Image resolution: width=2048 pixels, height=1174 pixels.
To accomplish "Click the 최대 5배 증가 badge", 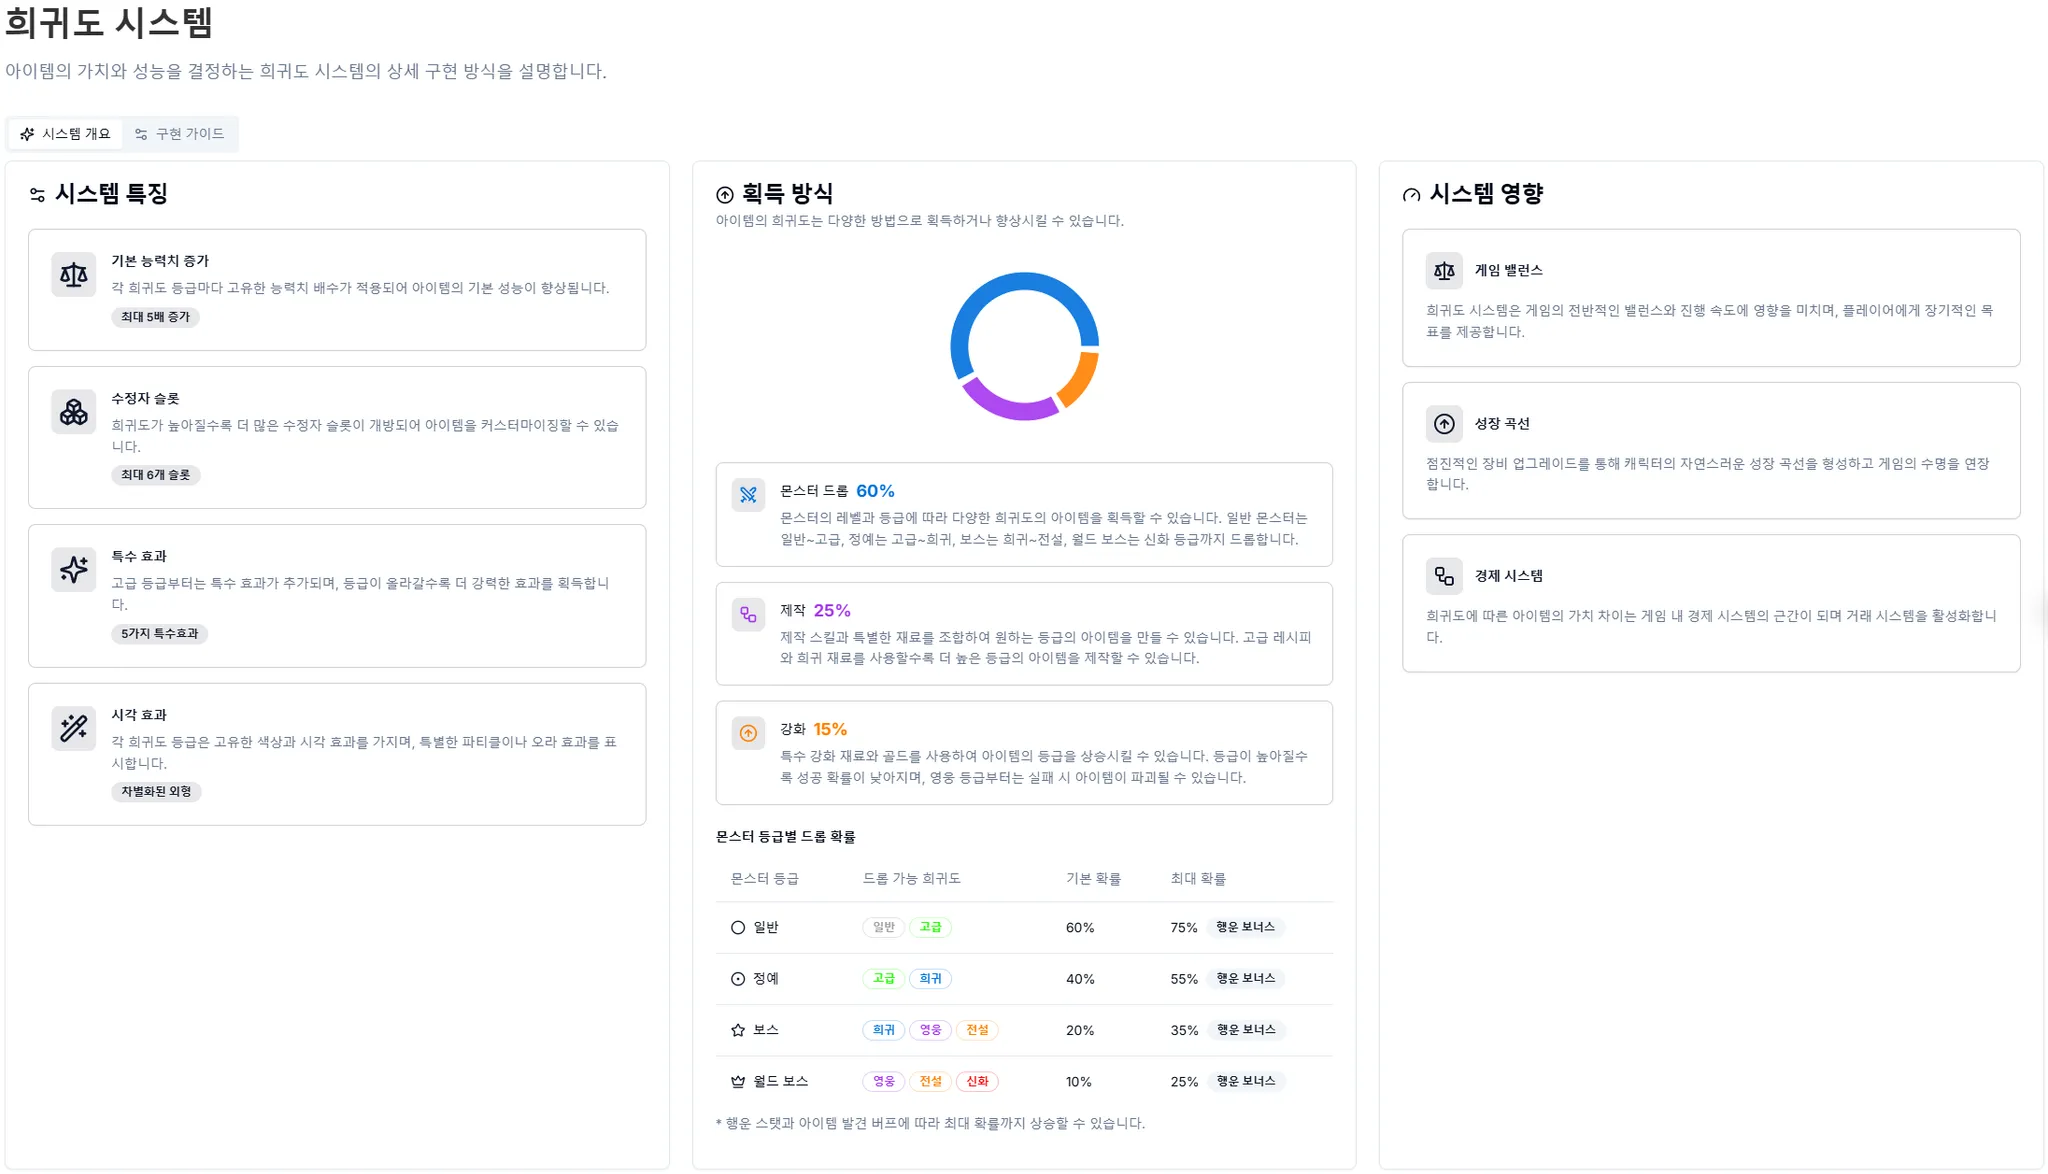I will click(156, 317).
